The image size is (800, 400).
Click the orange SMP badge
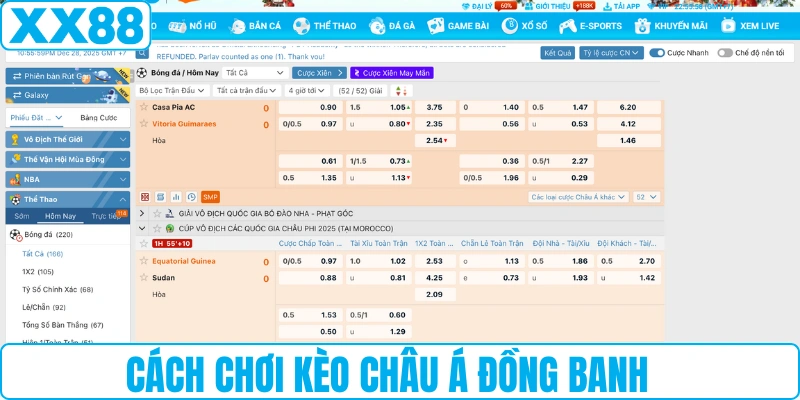click(210, 197)
